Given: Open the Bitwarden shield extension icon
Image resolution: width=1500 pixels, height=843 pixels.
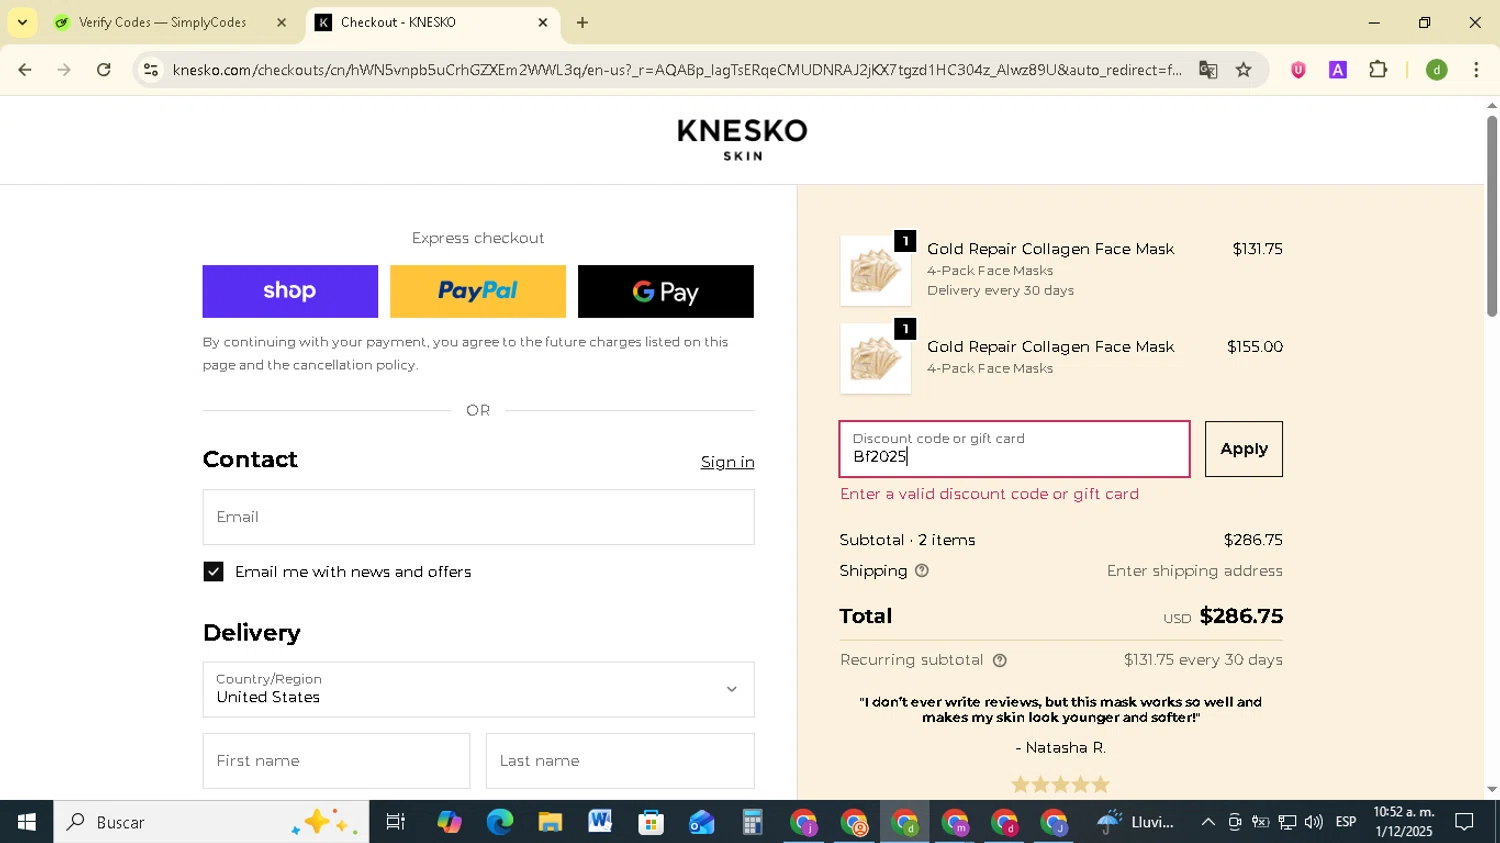Looking at the screenshot, I should pos(1298,70).
